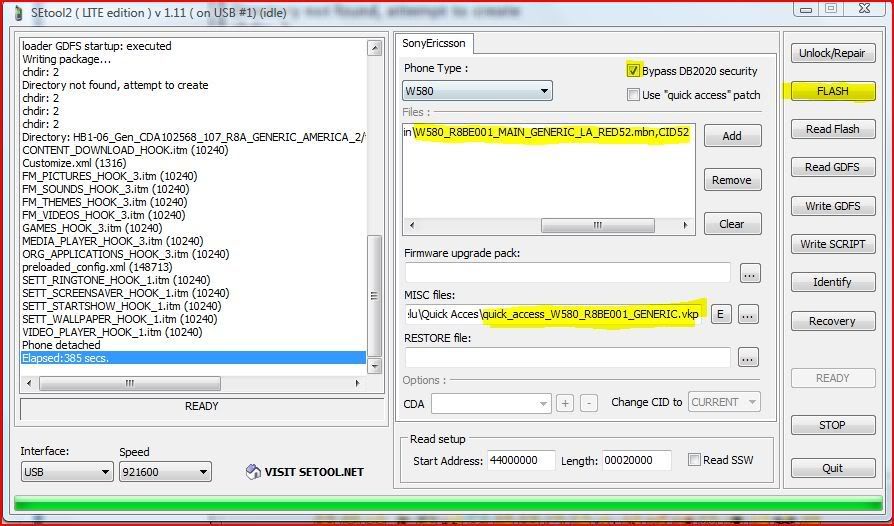
Task: Select 'Directory not found, attempt to create' line
Action: pos(115,85)
